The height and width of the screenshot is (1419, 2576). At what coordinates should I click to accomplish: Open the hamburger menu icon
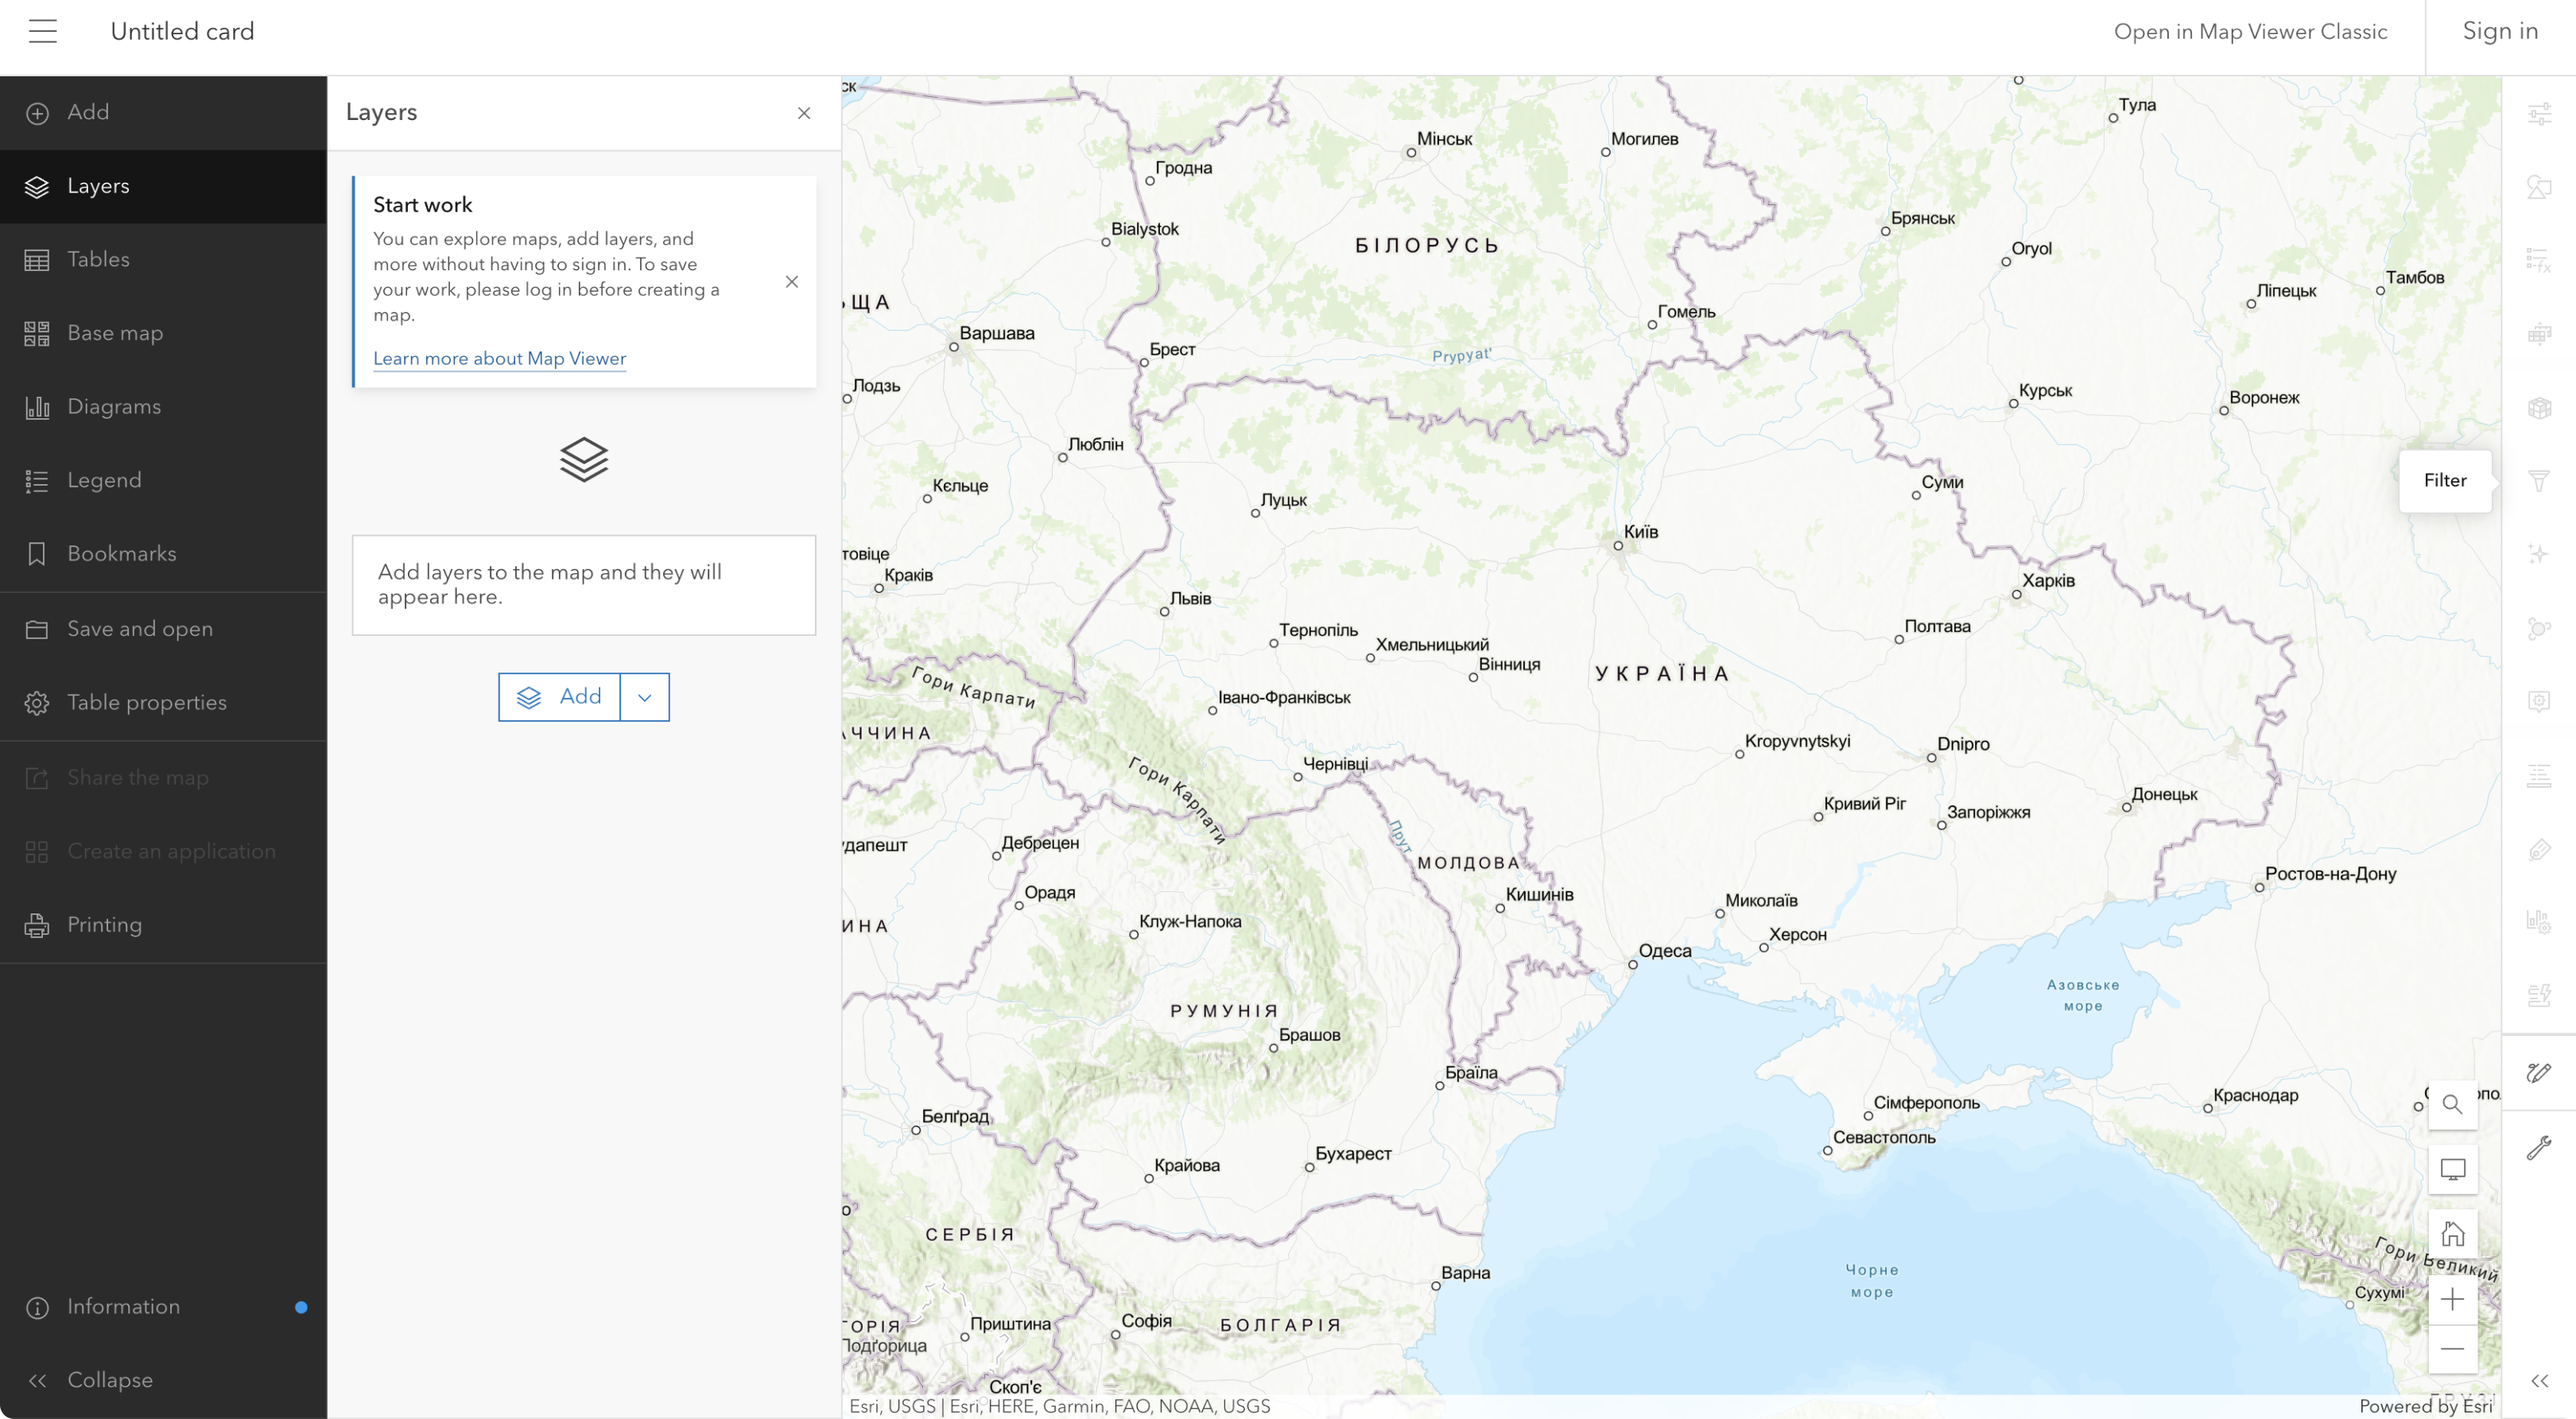click(x=43, y=31)
